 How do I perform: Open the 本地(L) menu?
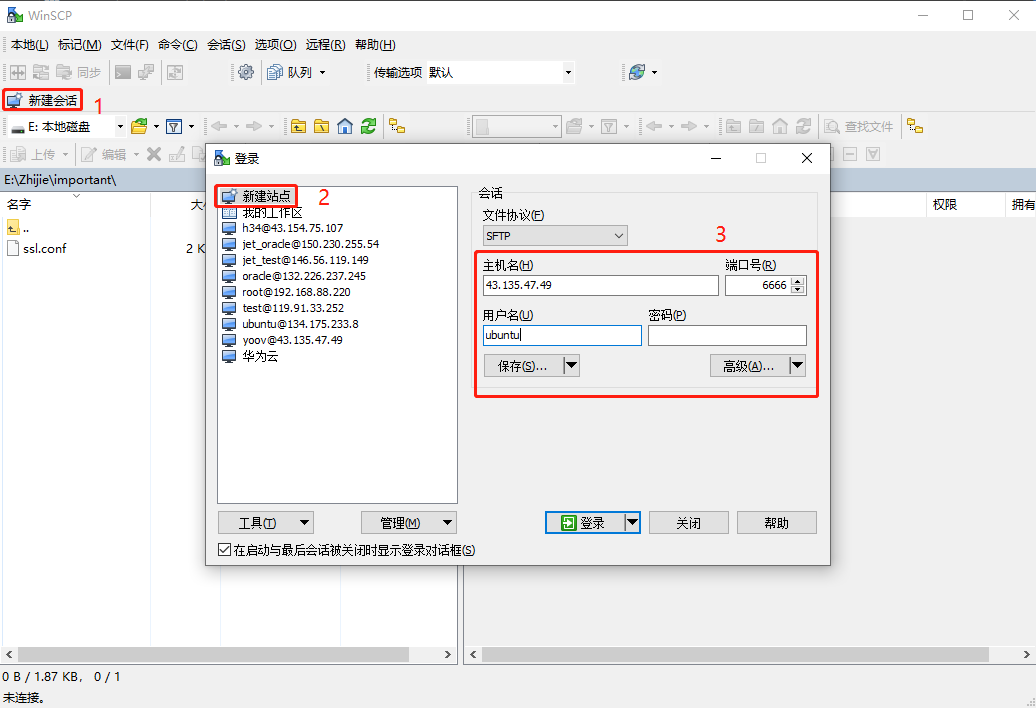30,45
